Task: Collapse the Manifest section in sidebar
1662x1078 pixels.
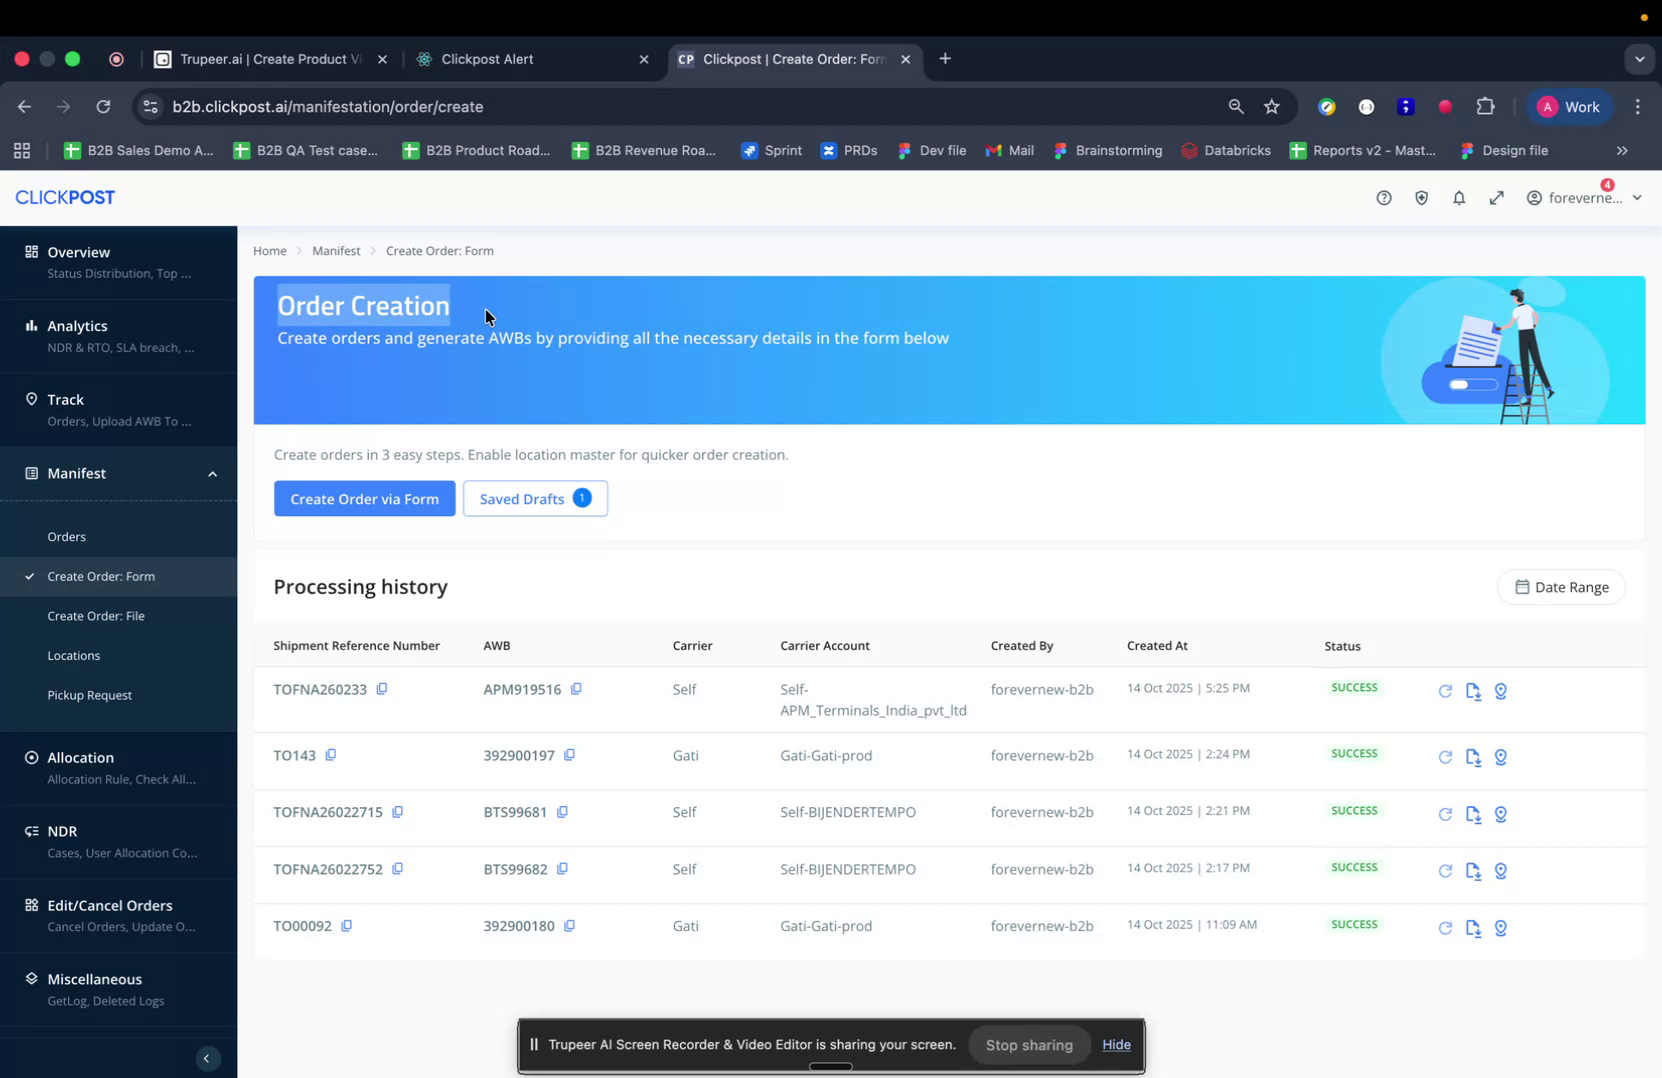Action: coord(212,473)
